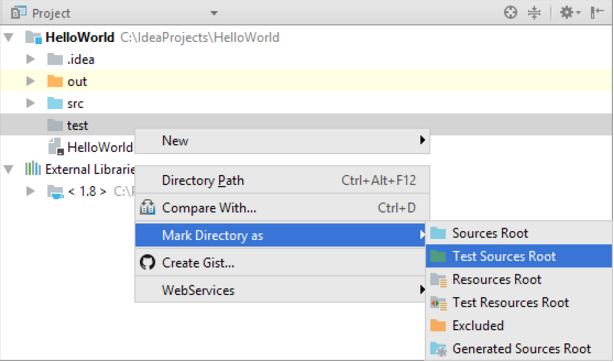Viewport: 614px width, 362px height.
Task: Click the C:\IdeaProjects\HelloWorld path text
Action: pyautogui.click(x=200, y=38)
